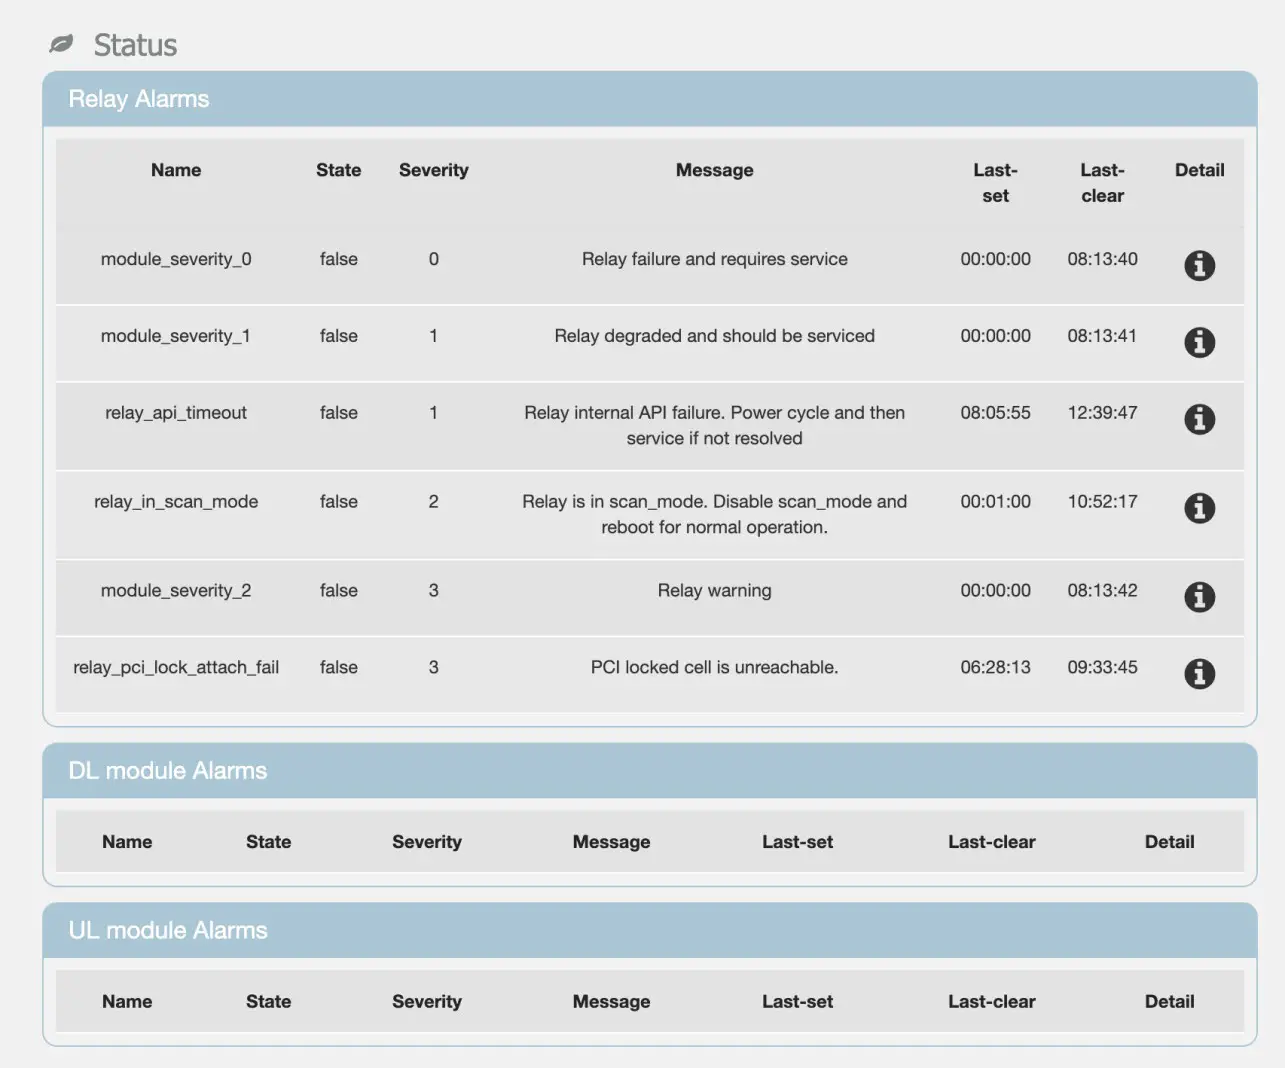
Task: Click the Detail column header in Relay Alarms
Action: pyautogui.click(x=1200, y=170)
